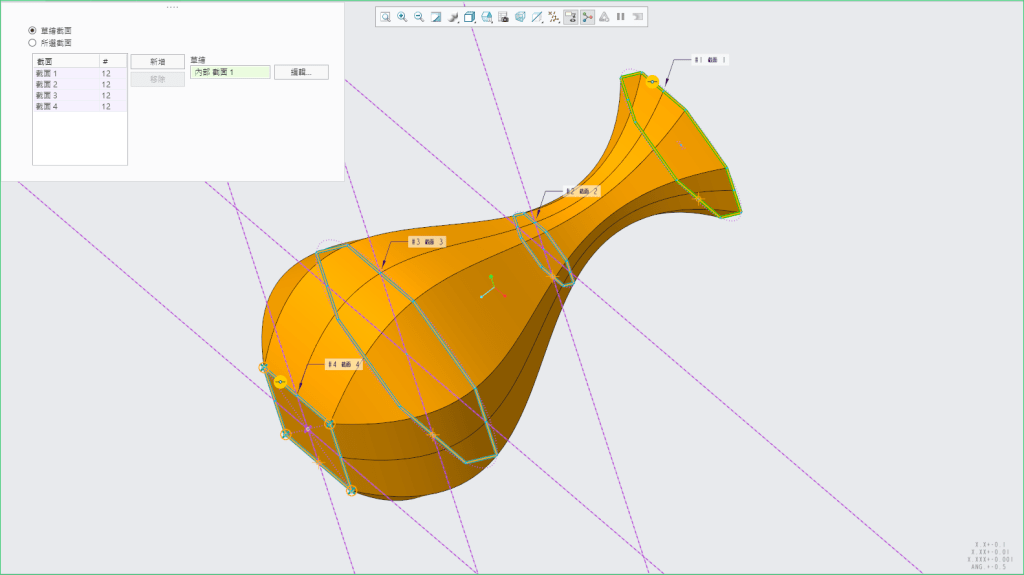The image size is (1024, 575).
Task: Click the 編輯... button
Action: click(x=302, y=72)
